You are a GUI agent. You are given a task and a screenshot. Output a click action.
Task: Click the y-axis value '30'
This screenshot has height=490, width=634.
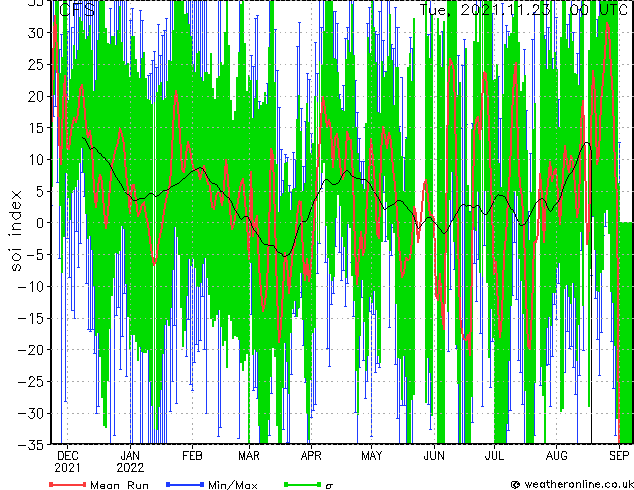coord(35,33)
